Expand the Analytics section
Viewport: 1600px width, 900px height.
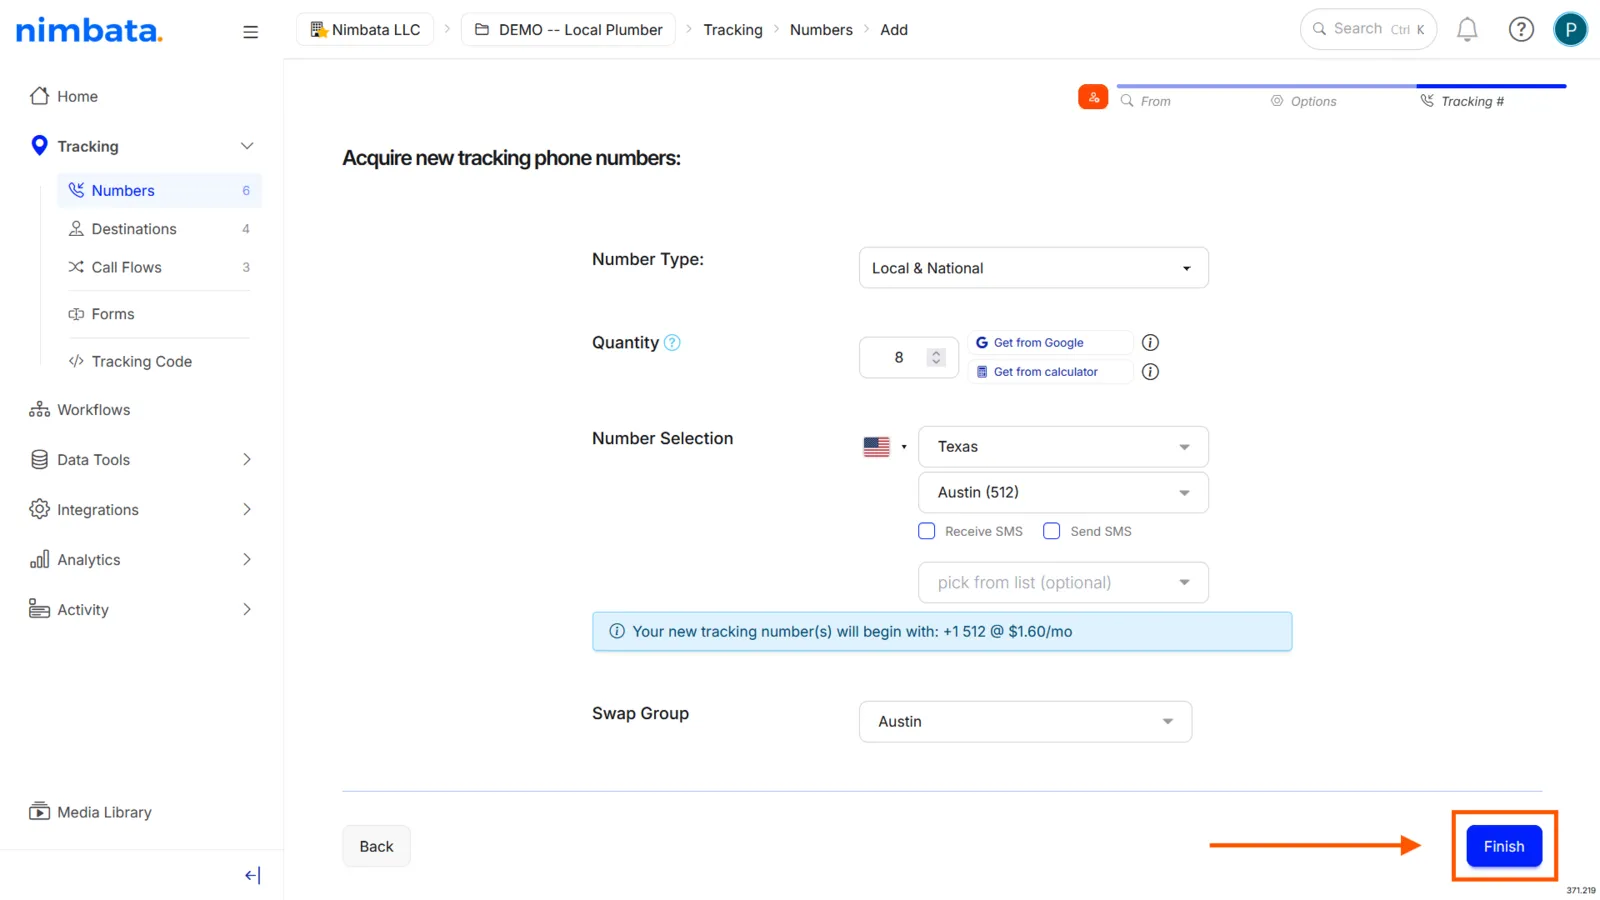click(246, 560)
